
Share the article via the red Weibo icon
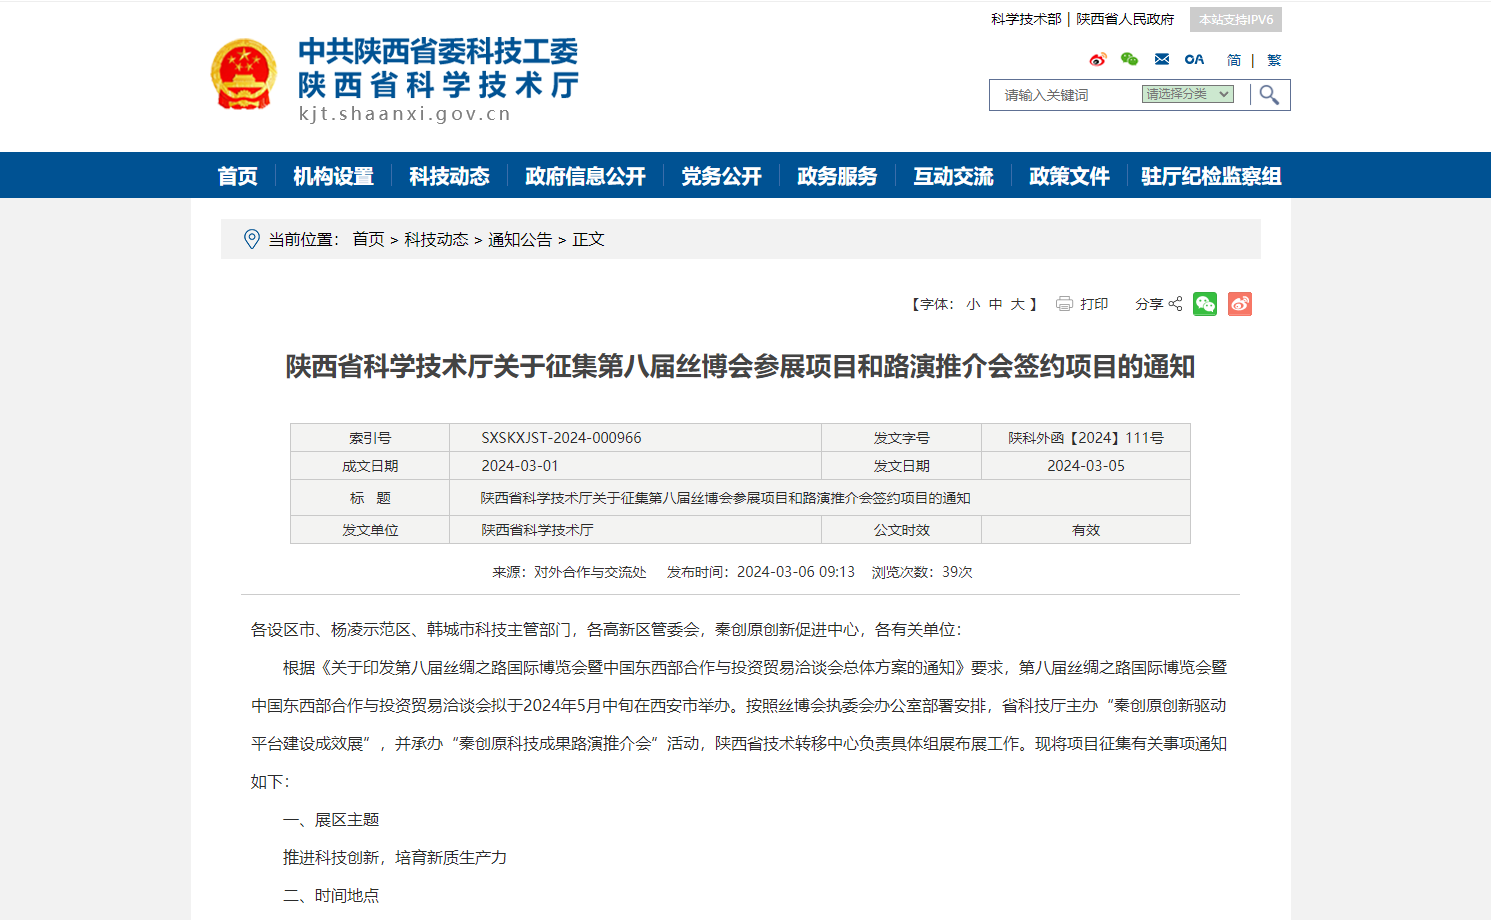(1240, 303)
